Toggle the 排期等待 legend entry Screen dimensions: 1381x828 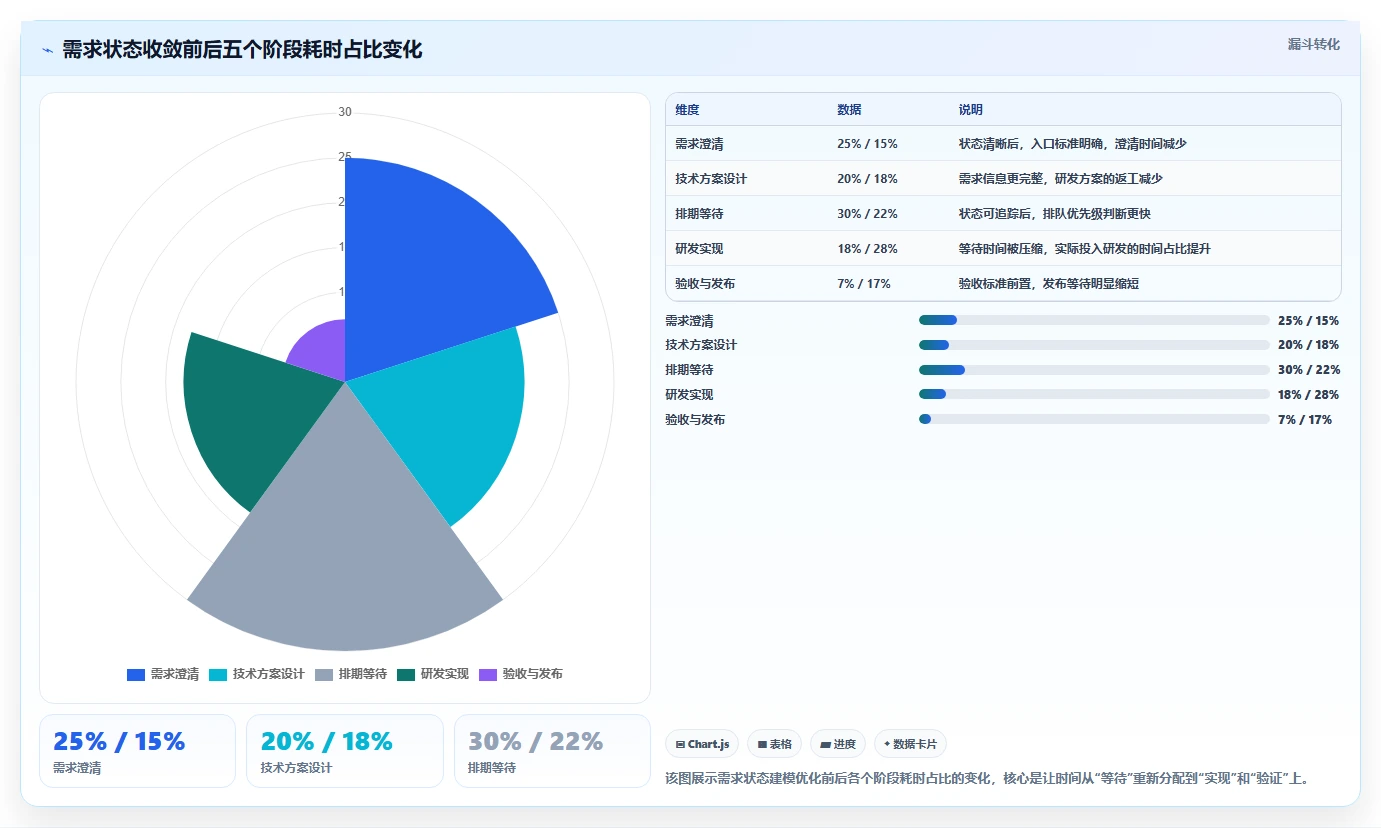tap(351, 674)
